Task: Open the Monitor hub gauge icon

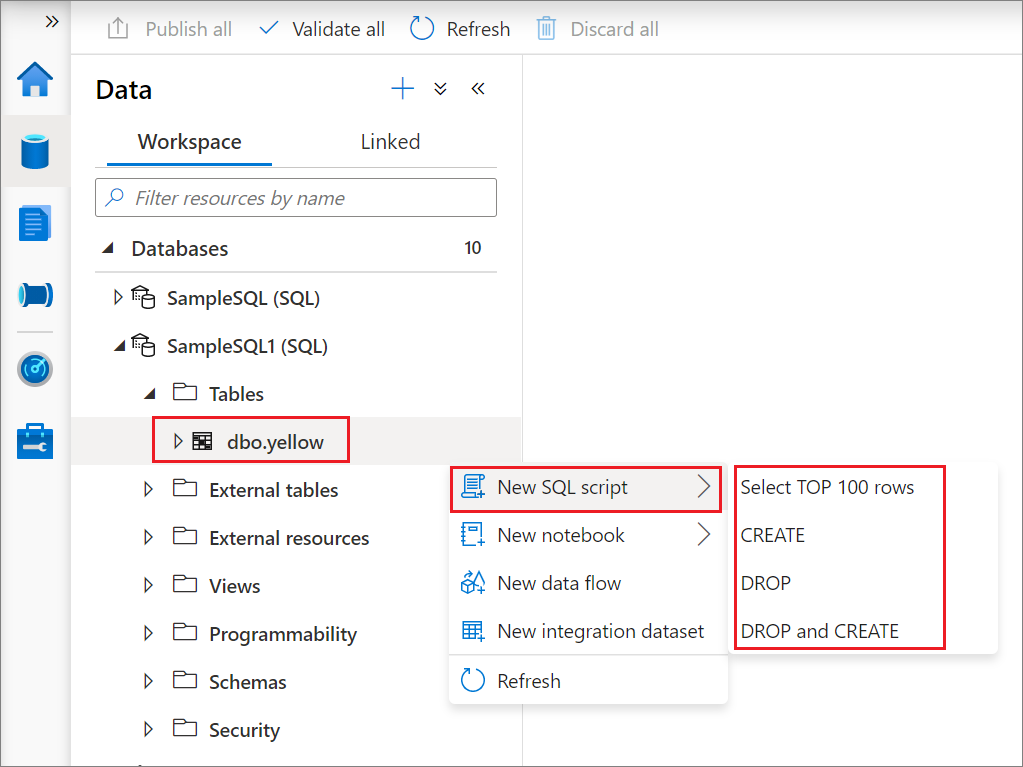Action: tap(36, 369)
